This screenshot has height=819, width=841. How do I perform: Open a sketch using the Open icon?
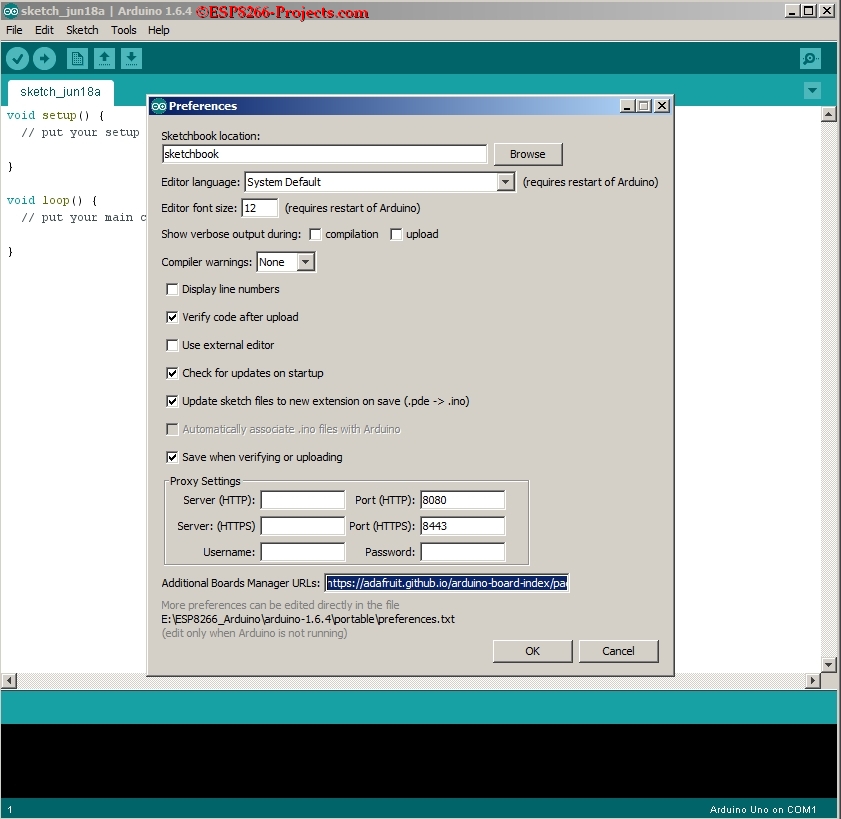coord(104,58)
